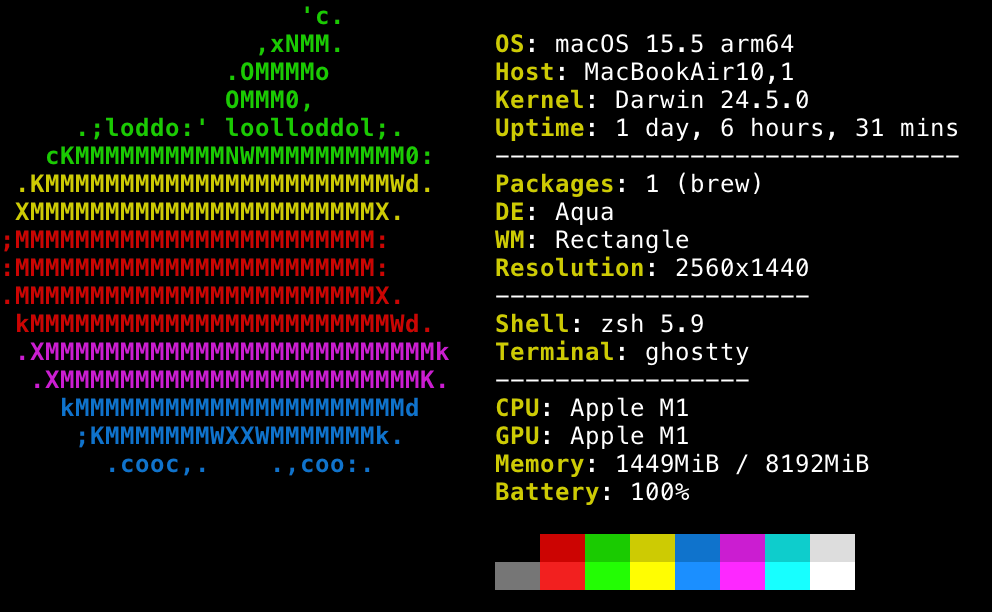Select the "1 (brew)" packages value
Image resolution: width=992 pixels, height=612 pixels.
pyautogui.click(x=704, y=184)
